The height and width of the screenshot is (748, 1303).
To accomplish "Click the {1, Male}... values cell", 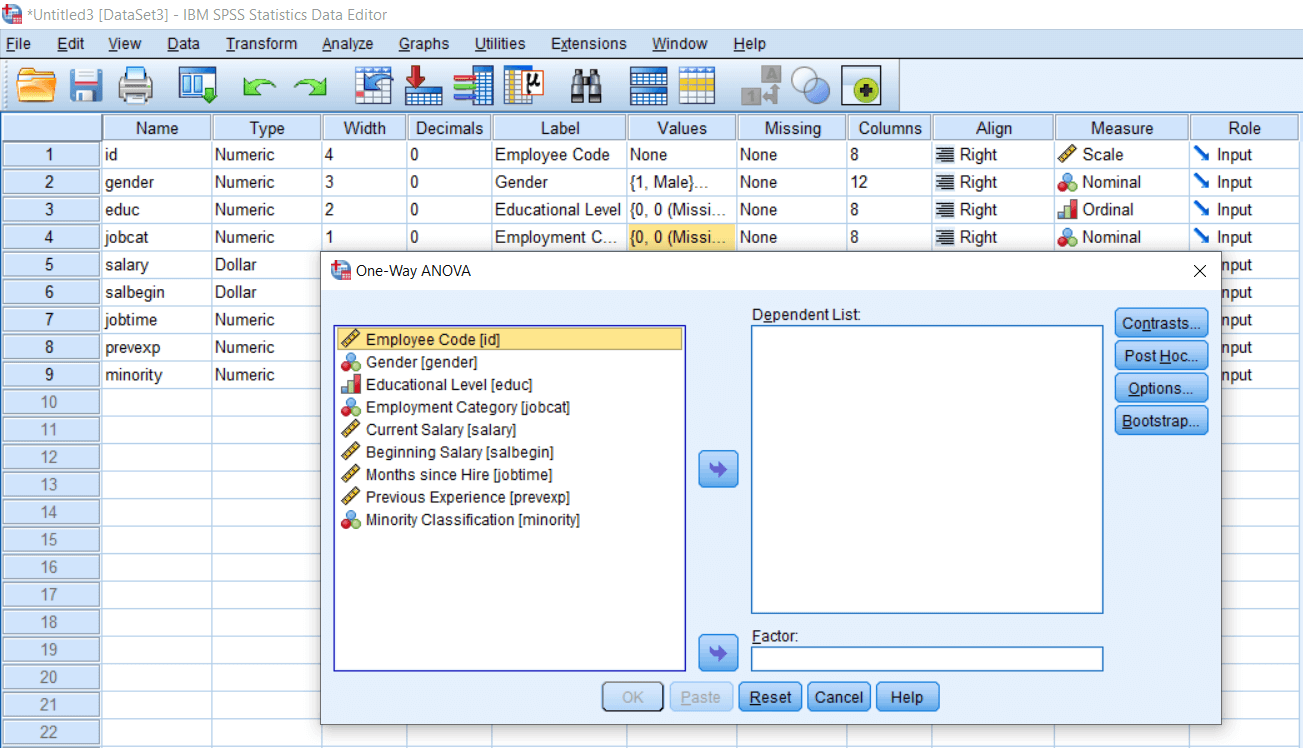I will tap(682, 182).
